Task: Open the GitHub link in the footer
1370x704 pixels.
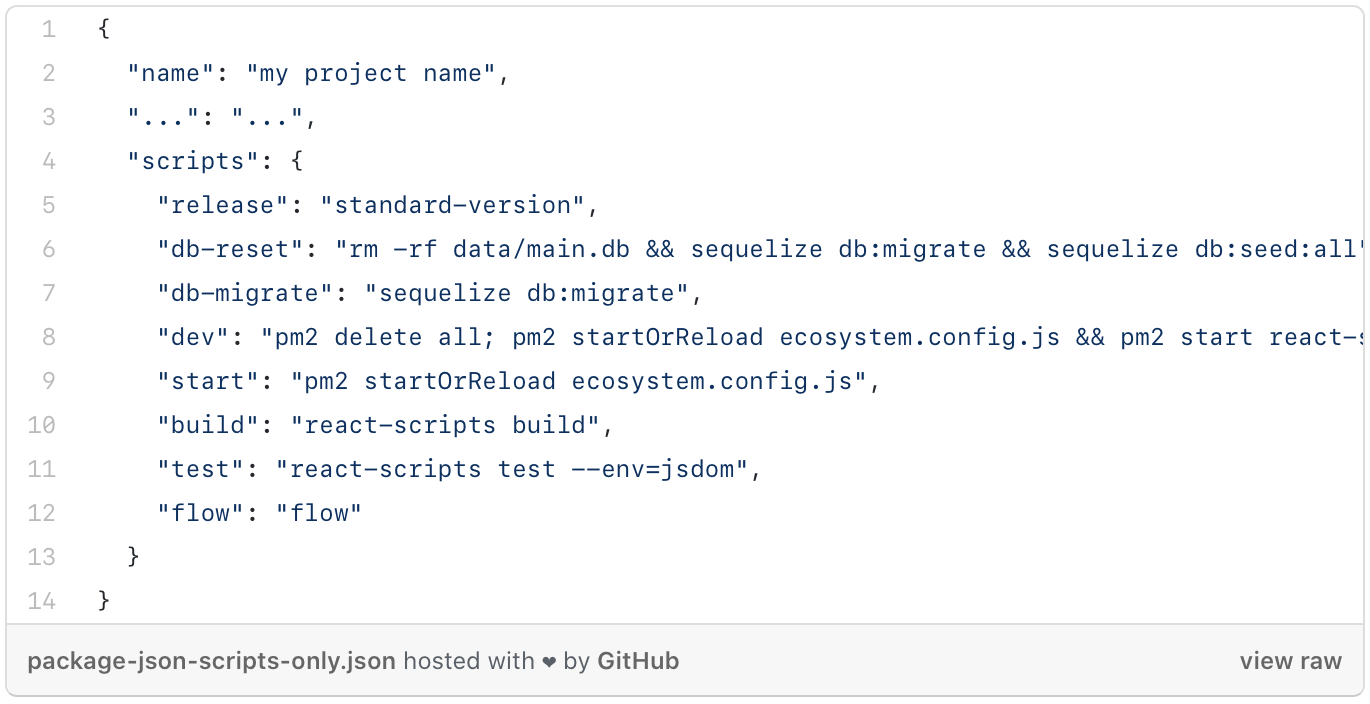Action: click(x=638, y=661)
